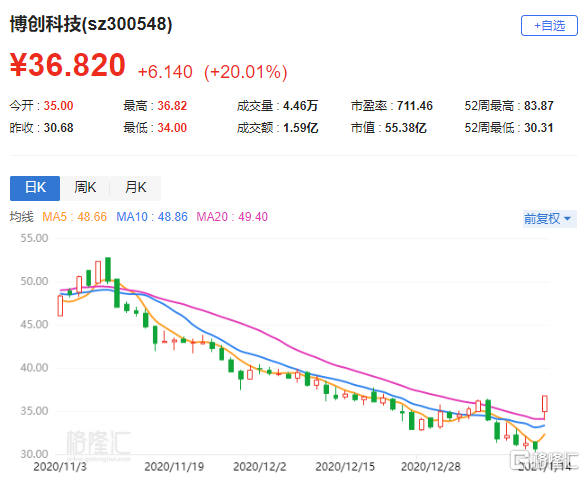Open the 前复权 adjustment dropdown
The height and width of the screenshot is (477, 585).
[x=549, y=219]
